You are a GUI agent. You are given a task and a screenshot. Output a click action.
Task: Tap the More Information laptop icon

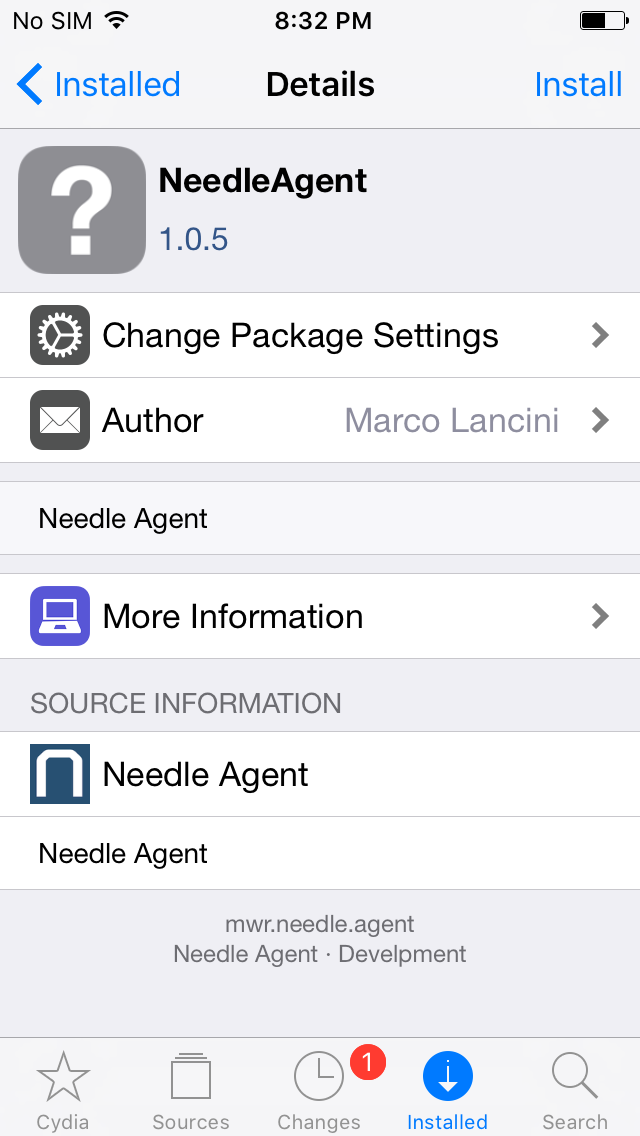click(x=60, y=616)
